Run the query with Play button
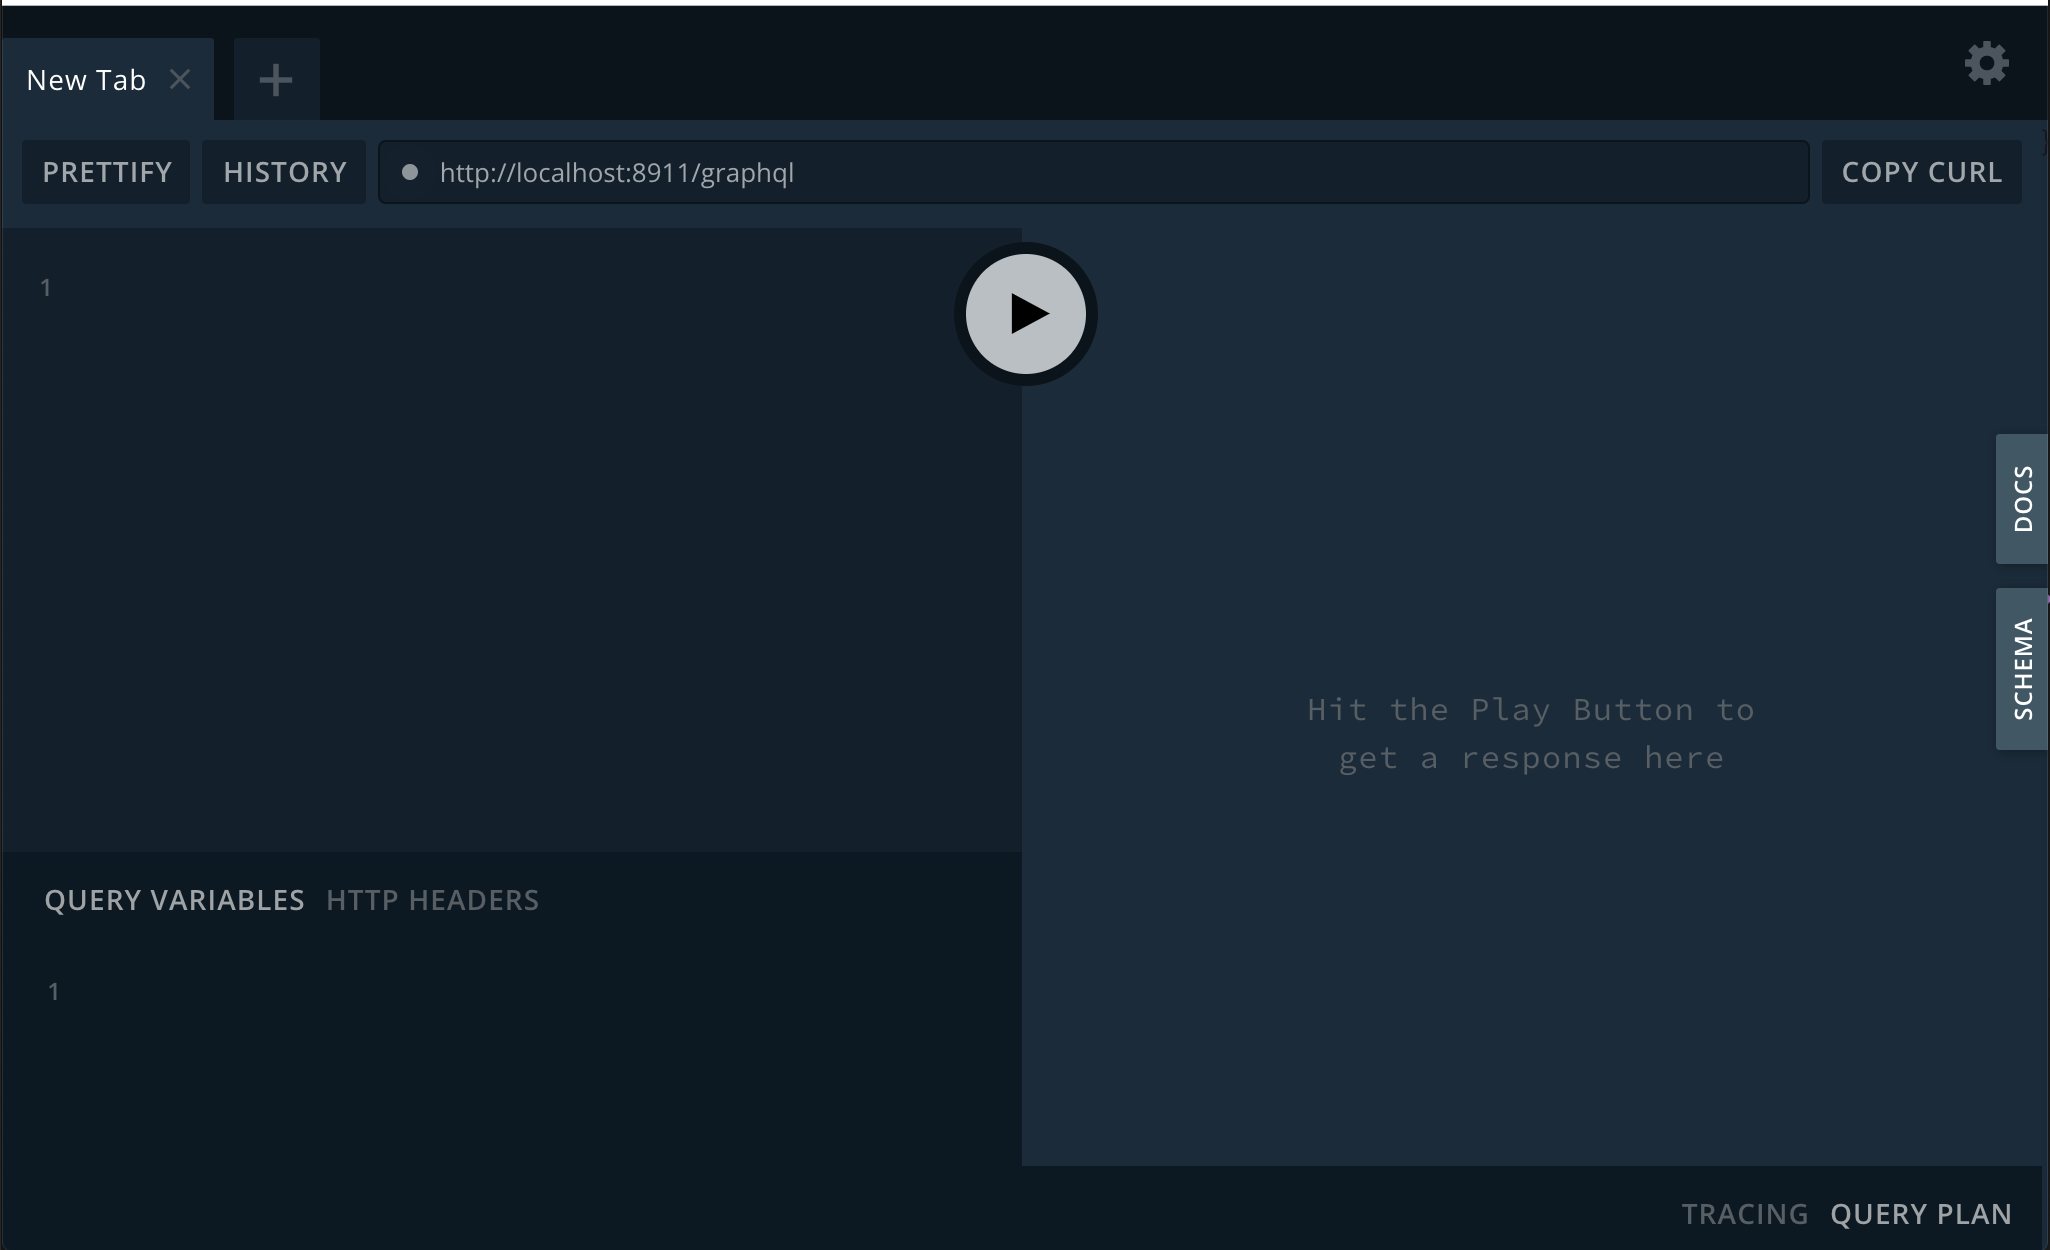The height and width of the screenshot is (1250, 2050). [x=1025, y=314]
